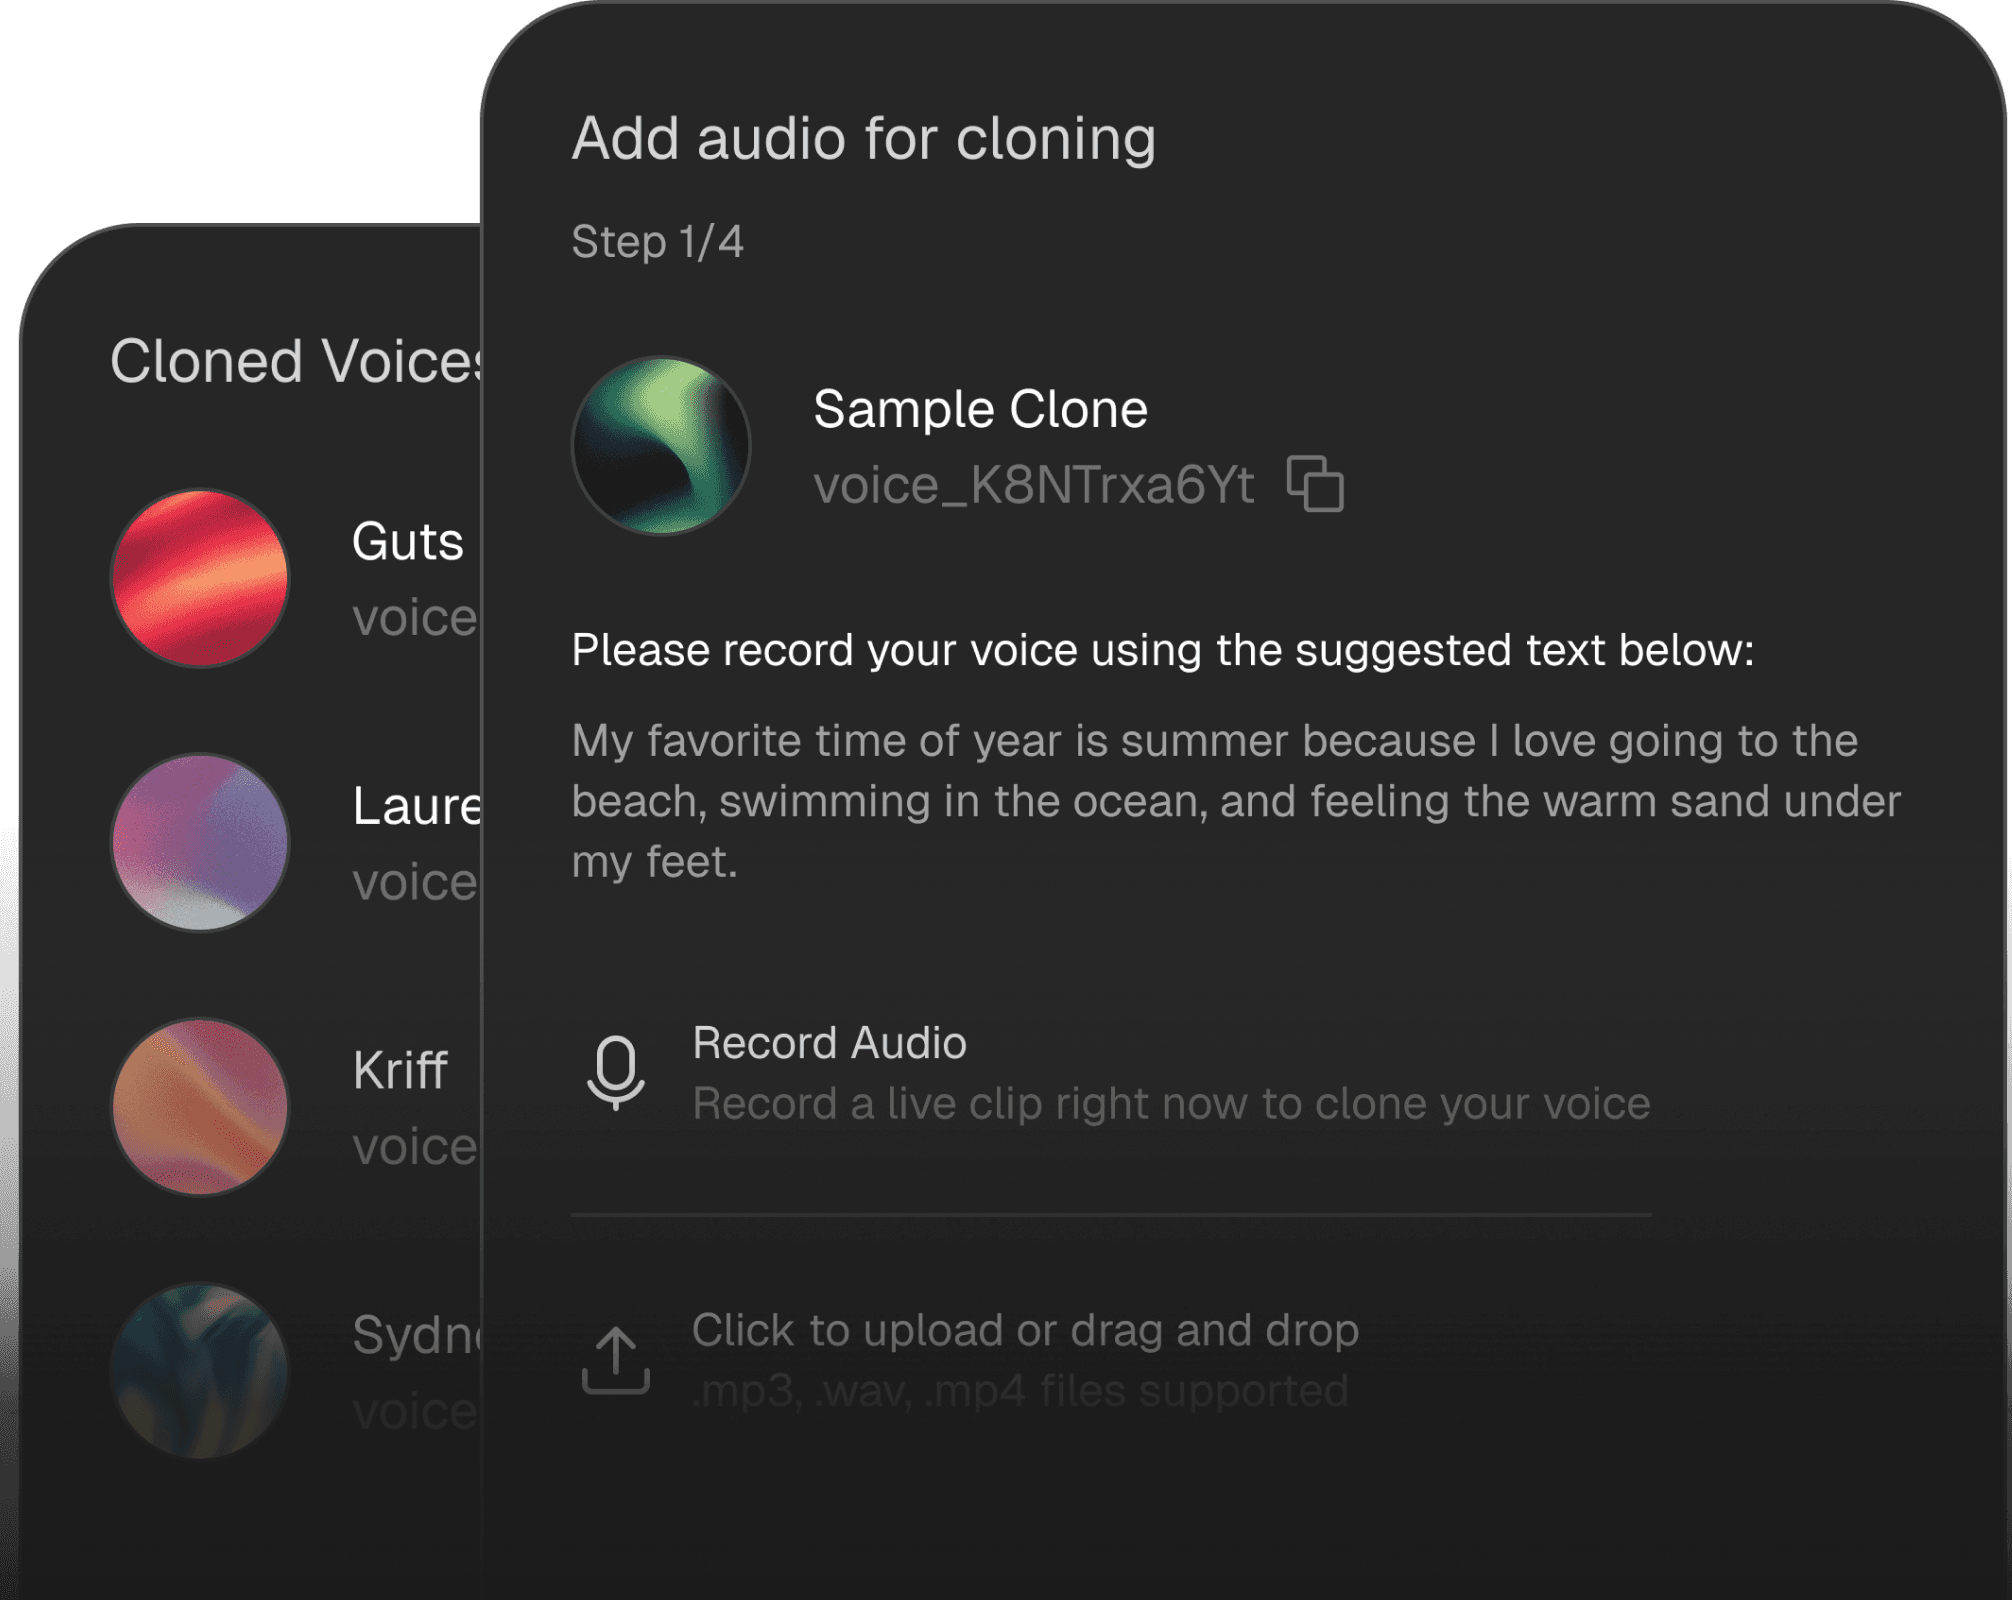Image resolution: width=2012 pixels, height=1600 pixels.
Task: Click the supported file types text
Action: click(1020, 1391)
